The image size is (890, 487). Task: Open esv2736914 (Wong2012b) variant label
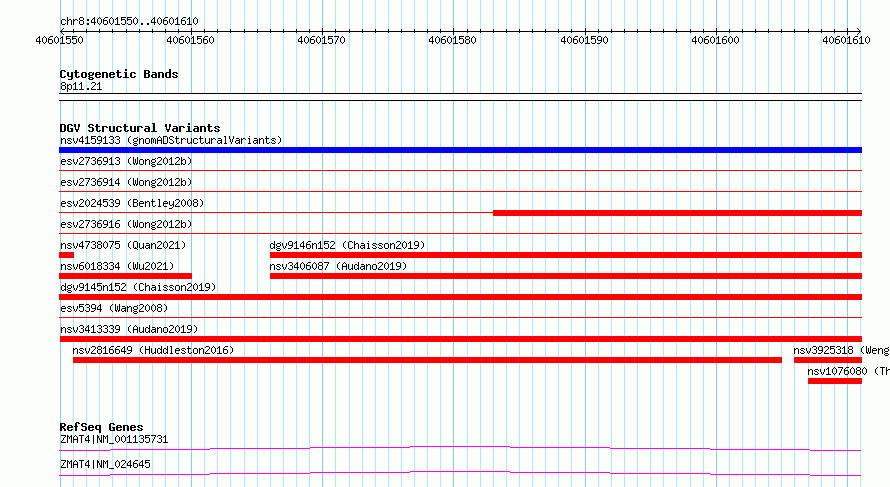coord(126,182)
